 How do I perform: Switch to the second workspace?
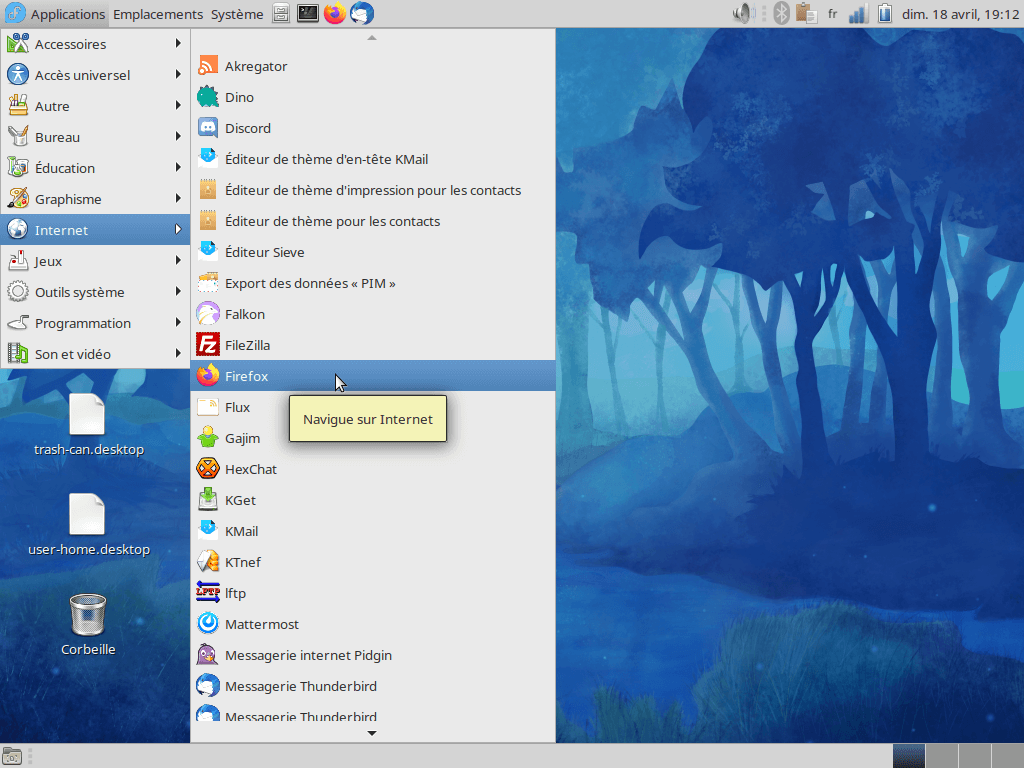[x=942, y=756]
